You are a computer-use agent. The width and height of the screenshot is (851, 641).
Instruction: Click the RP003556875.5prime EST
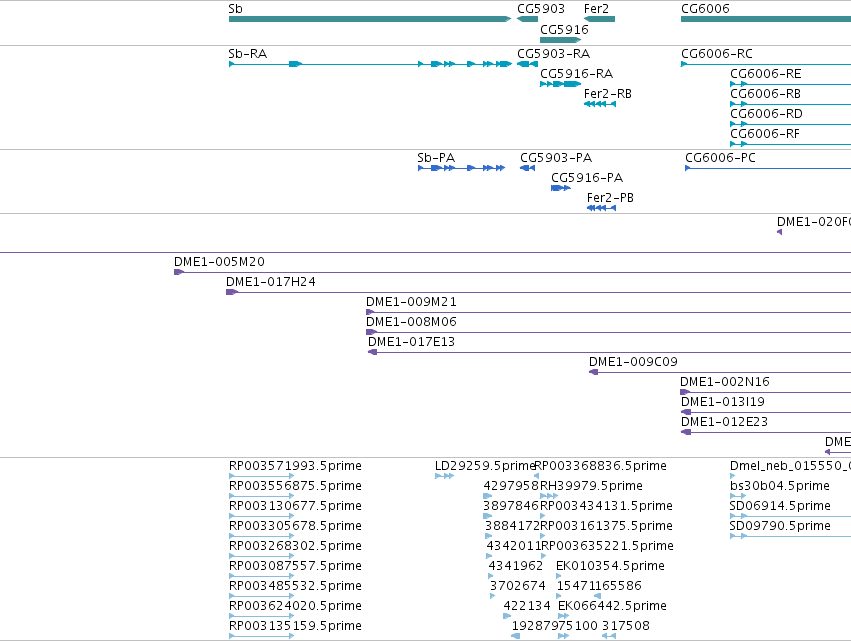(262, 496)
